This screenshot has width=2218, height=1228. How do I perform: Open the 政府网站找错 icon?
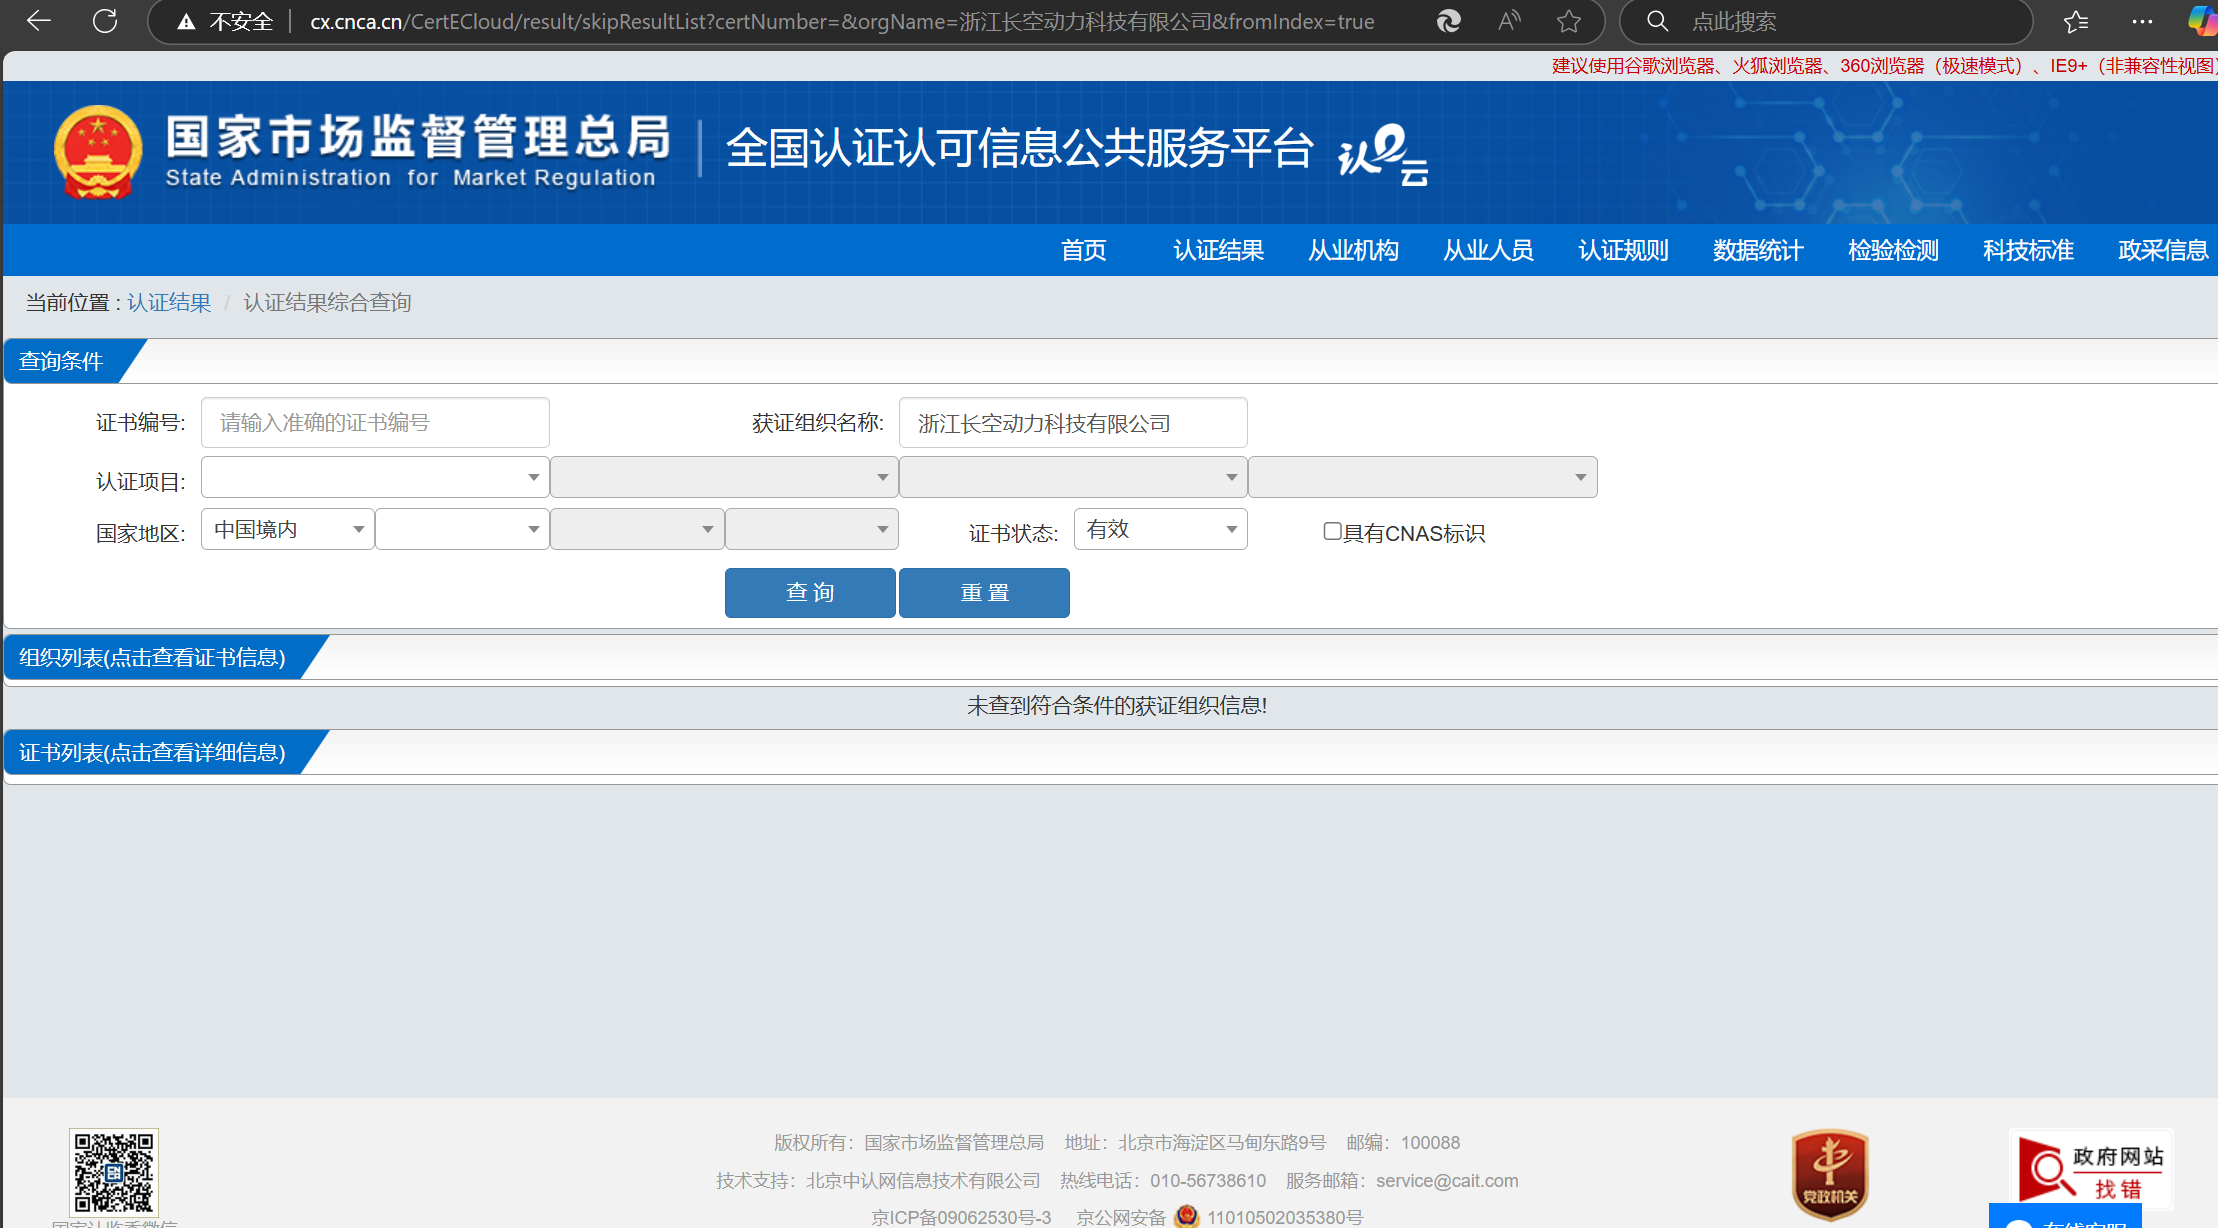(2090, 1168)
